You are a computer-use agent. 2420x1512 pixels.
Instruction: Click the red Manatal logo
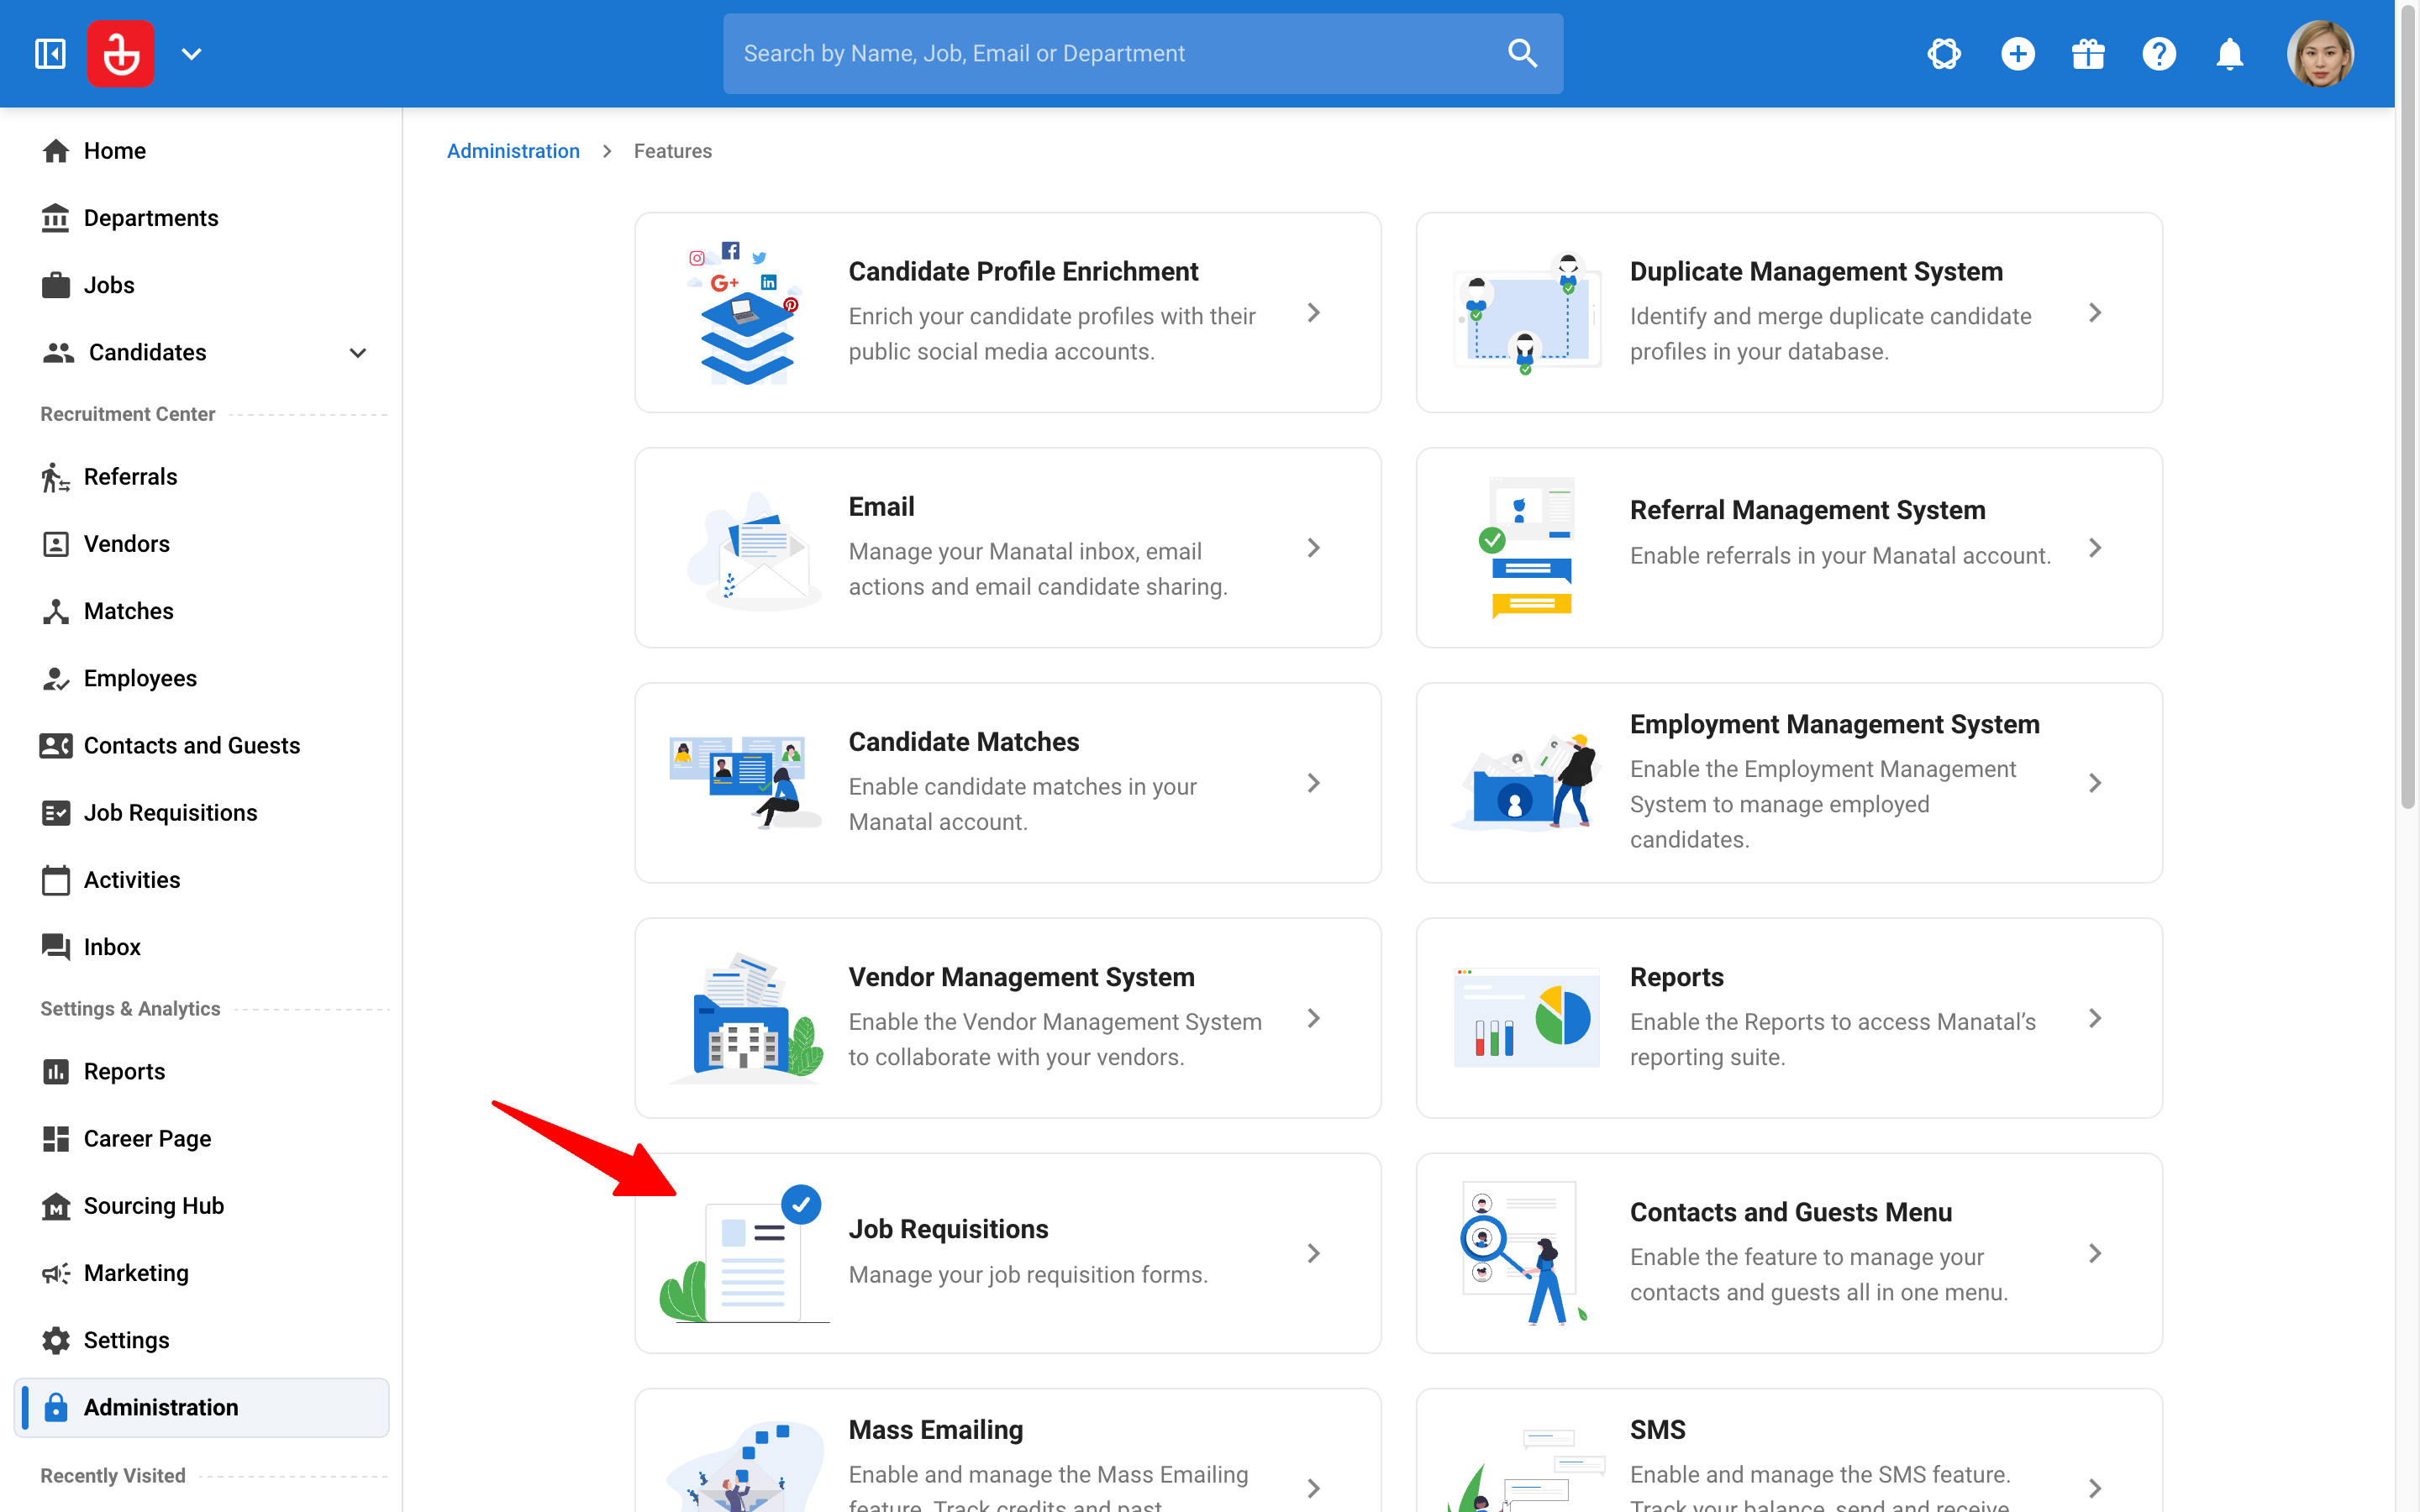pyautogui.click(x=121, y=53)
